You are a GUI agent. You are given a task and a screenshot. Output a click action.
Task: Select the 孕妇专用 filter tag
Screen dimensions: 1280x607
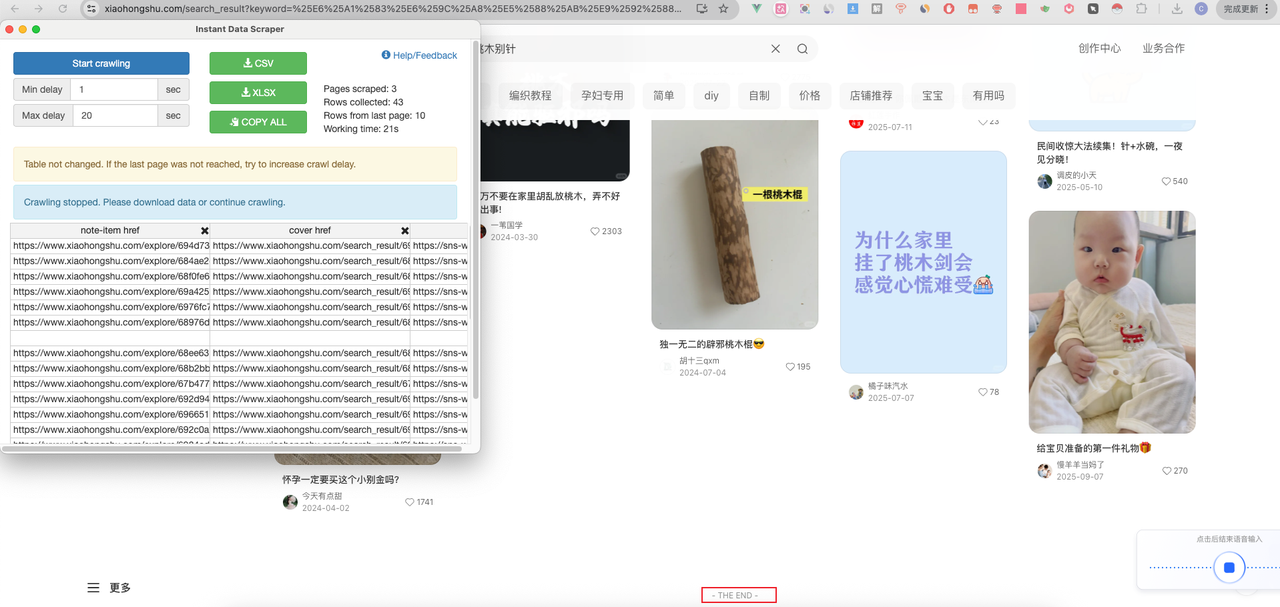point(602,95)
